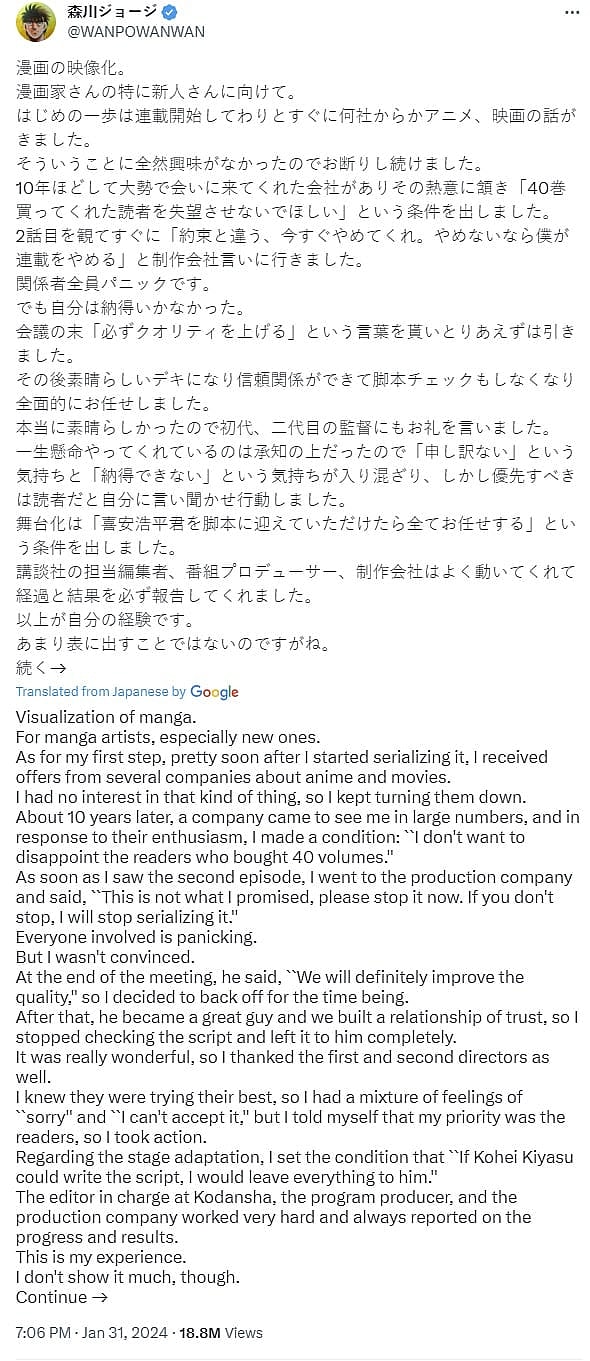Open the thread via the 続く link
Image resolution: width=590 pixels, height=1361 pixels.
coord(30,667)
